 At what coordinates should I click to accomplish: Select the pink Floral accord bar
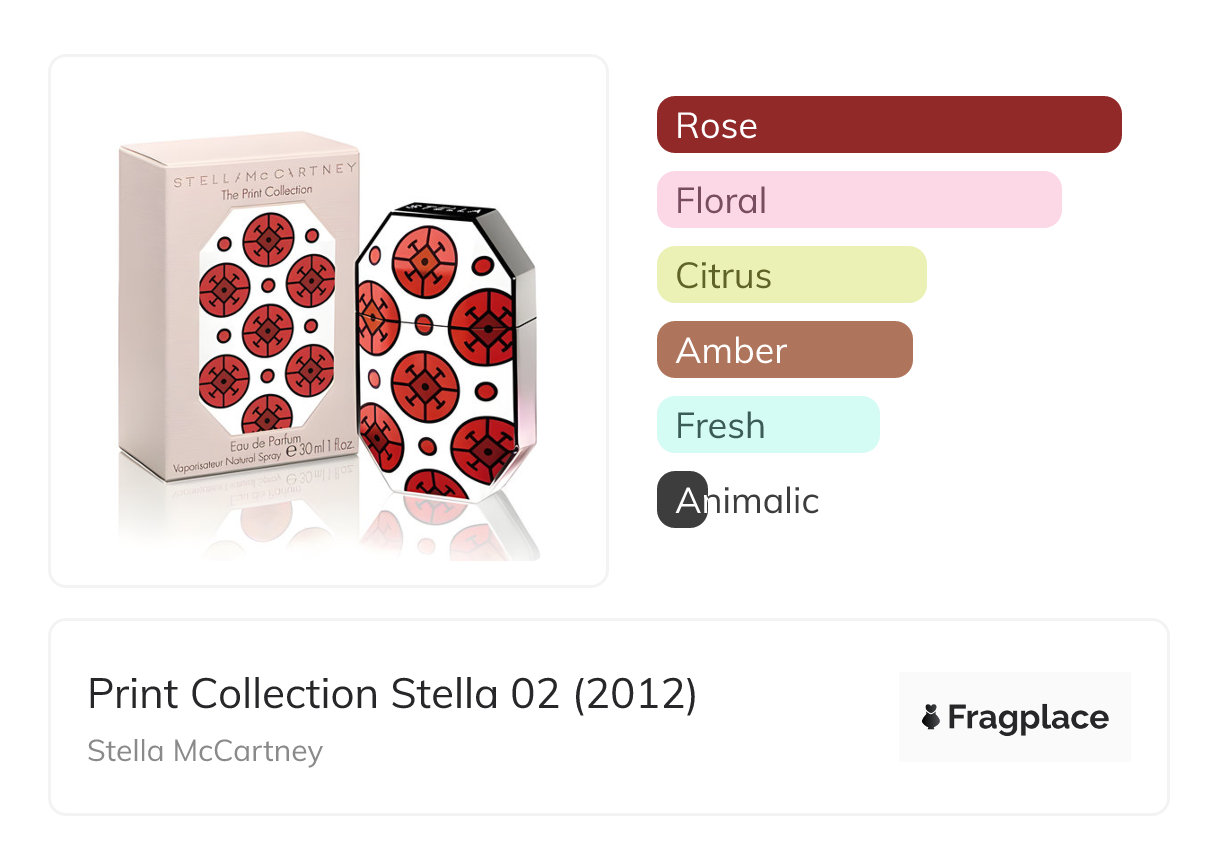point(858,200)
